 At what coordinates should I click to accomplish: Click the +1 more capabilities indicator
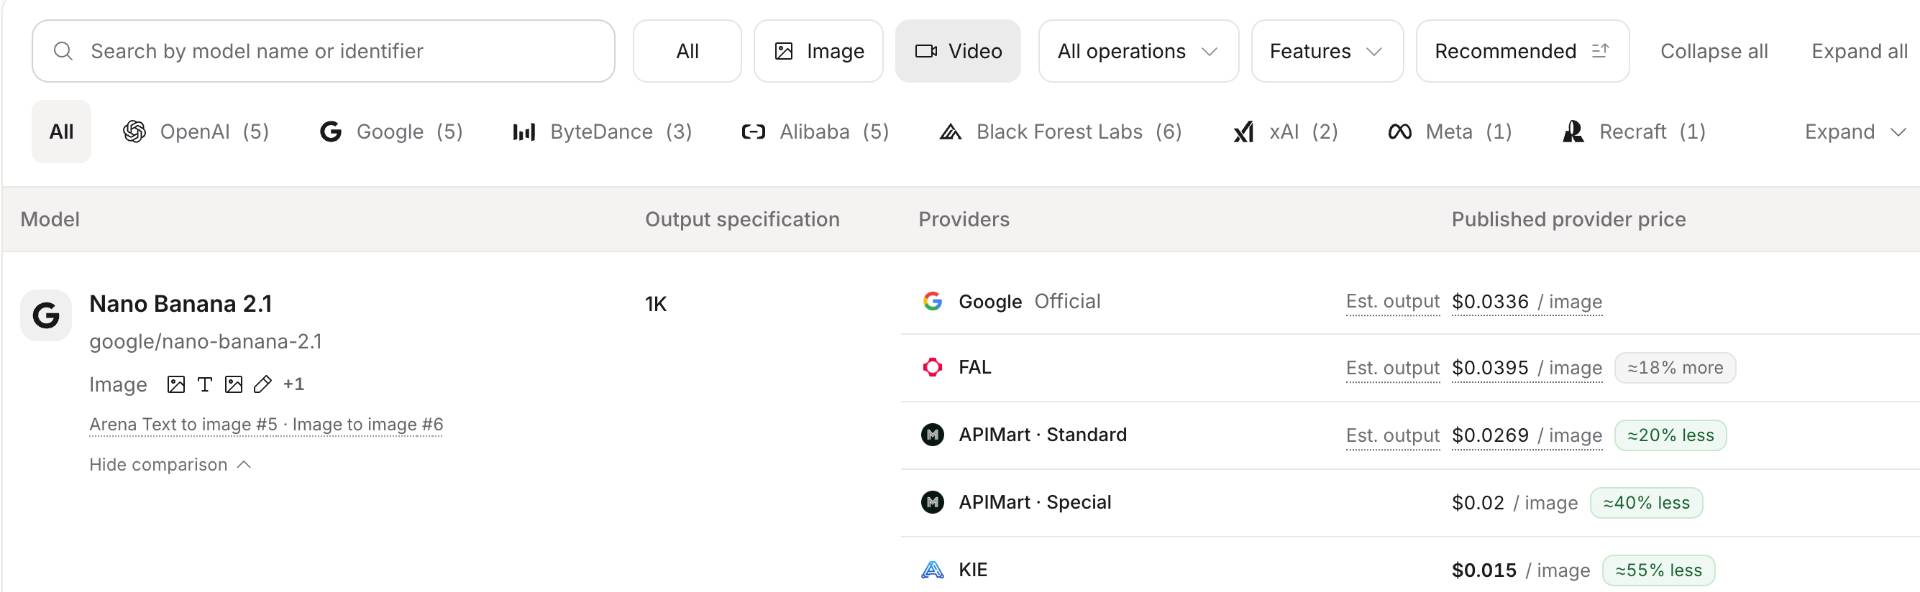click(x=294, y=384)
